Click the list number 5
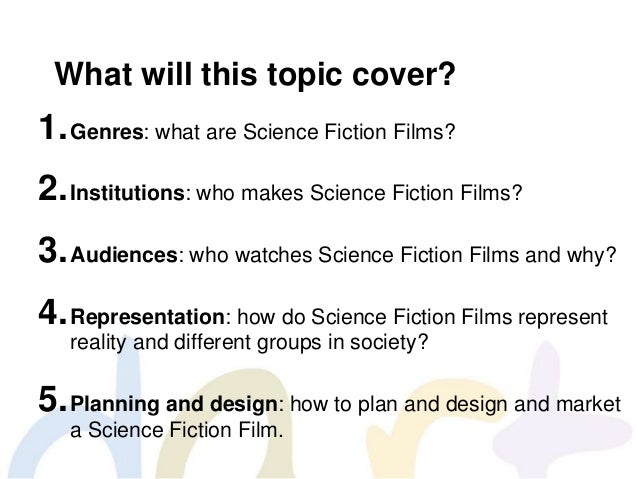Viewport: 638px width, 479px height. 52,399
